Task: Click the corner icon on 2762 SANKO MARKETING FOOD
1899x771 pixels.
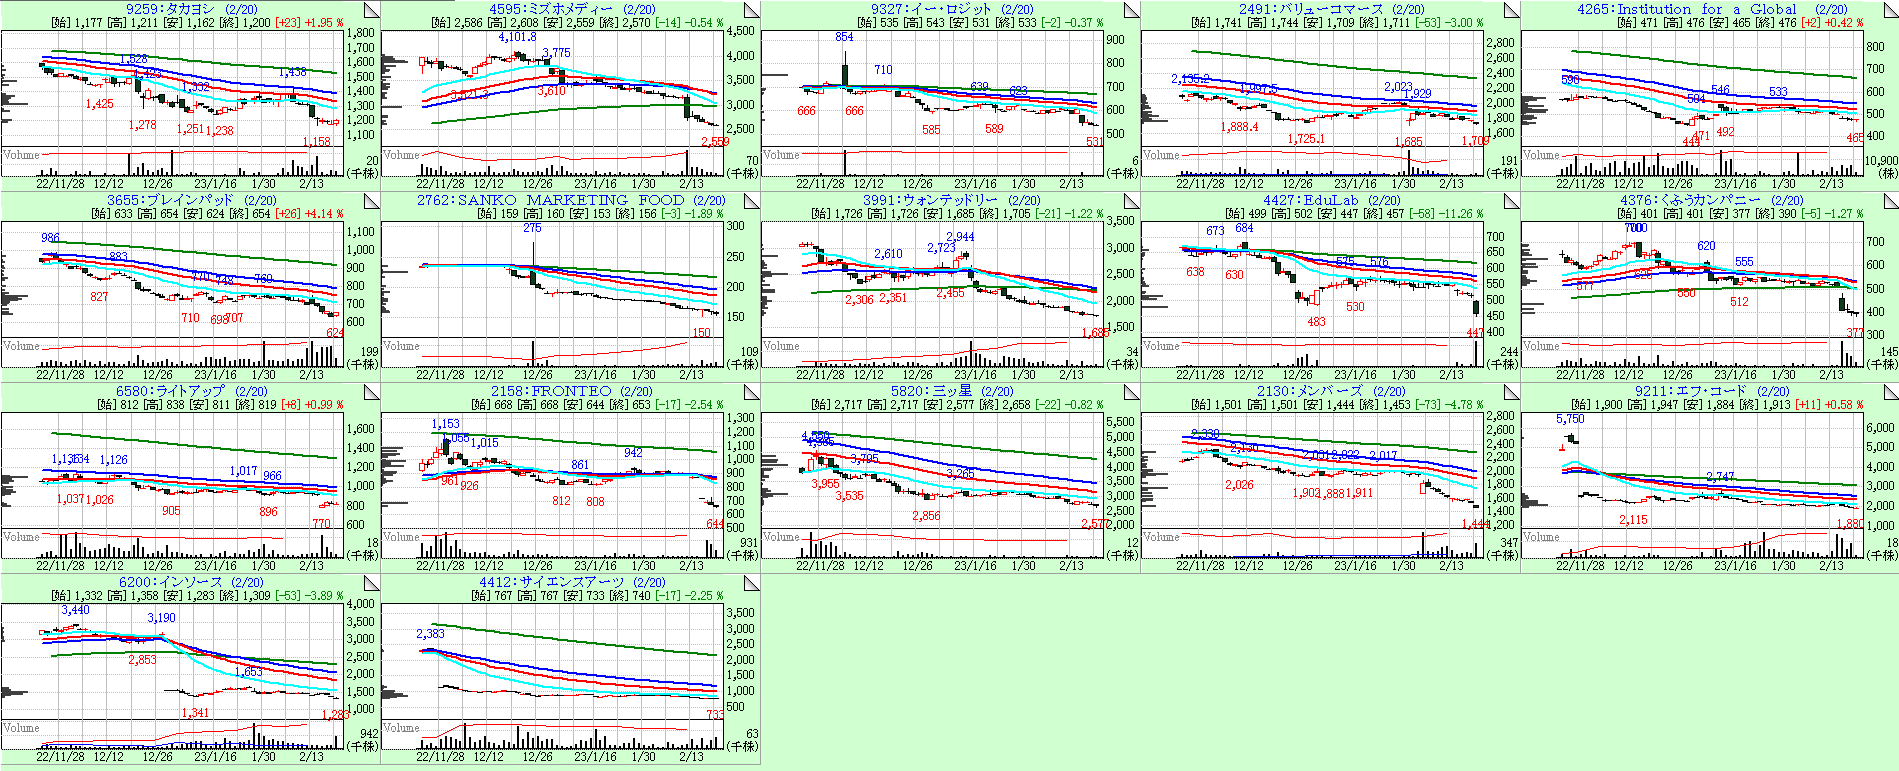Action: click(x=751, y=201)
